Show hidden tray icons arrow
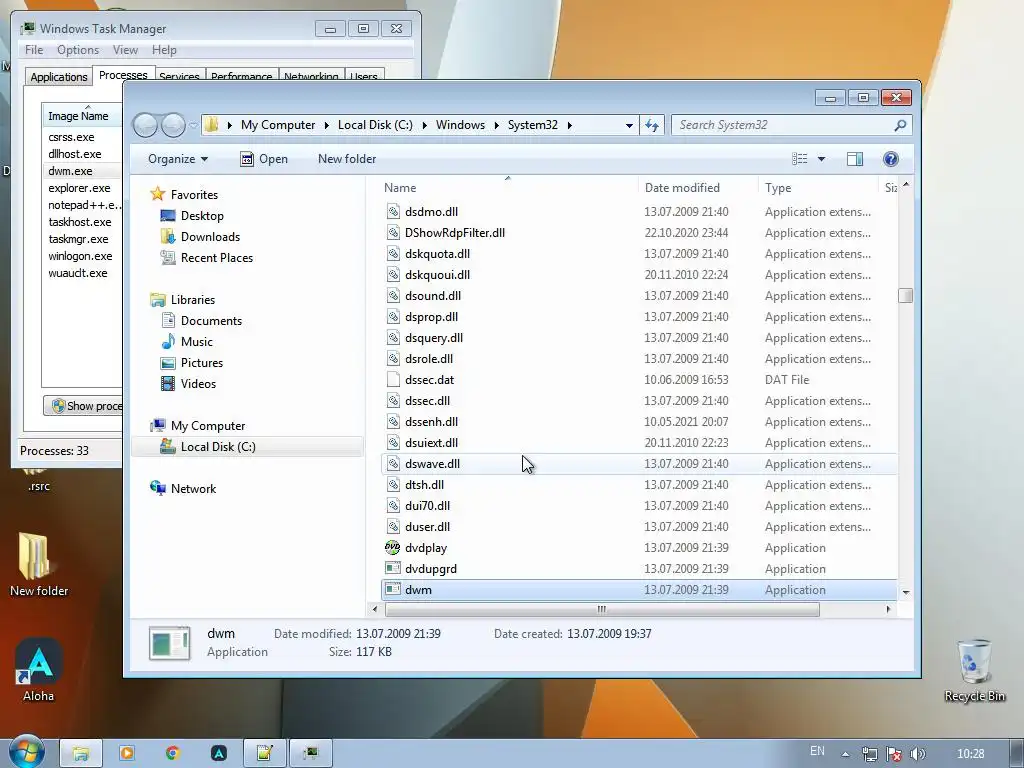The height and width of the screenshot is (768, 1024). click(845, 754)
